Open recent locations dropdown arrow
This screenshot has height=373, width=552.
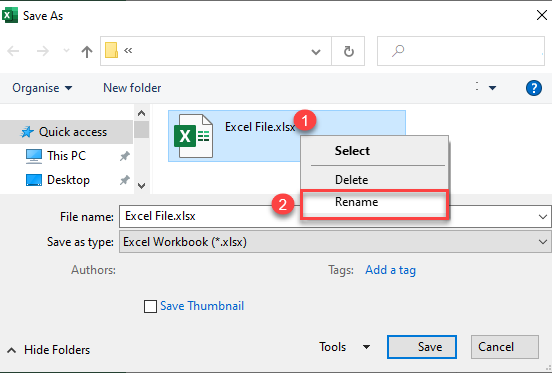click(66, 51)
